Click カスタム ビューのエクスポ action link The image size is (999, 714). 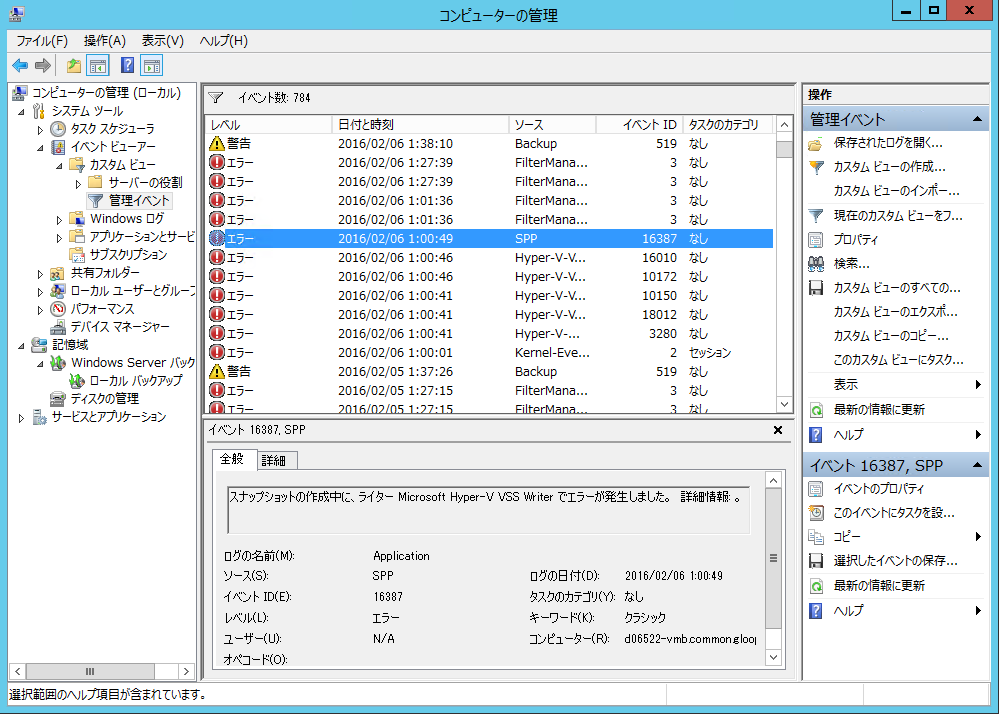[895, 312]
